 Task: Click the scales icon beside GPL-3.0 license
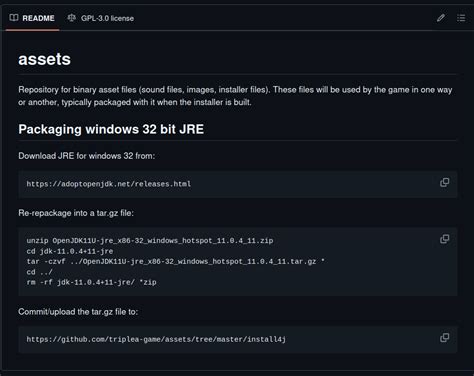coord(72,18)
